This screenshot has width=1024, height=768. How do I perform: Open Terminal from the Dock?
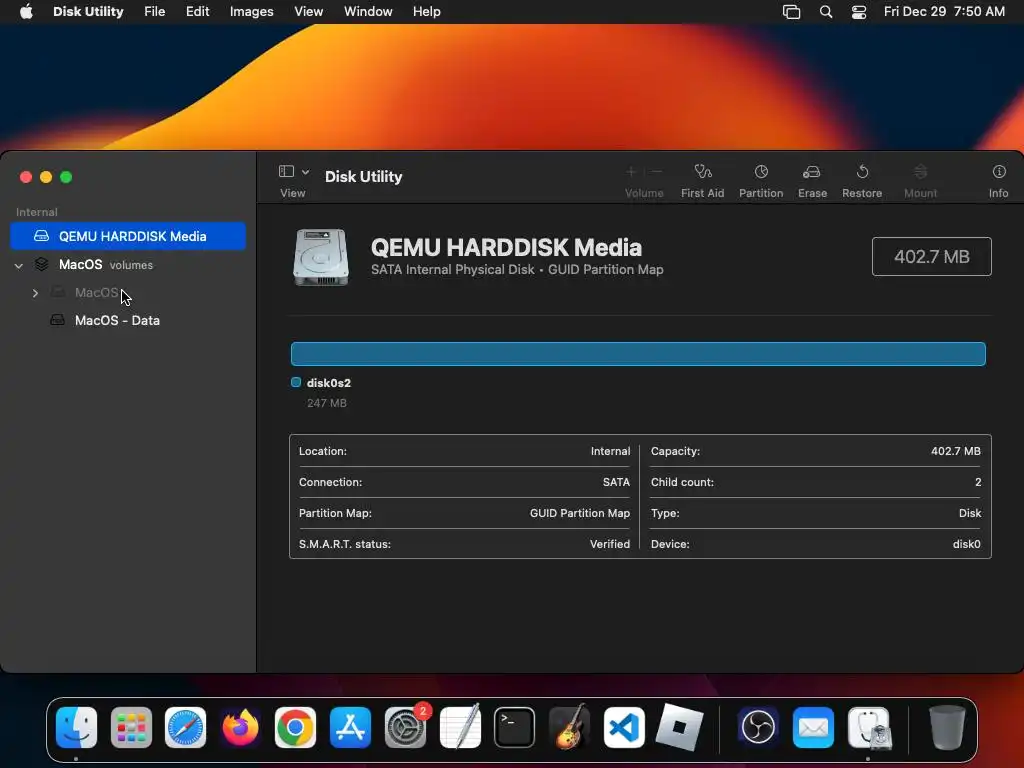click(x=515, y=727)
